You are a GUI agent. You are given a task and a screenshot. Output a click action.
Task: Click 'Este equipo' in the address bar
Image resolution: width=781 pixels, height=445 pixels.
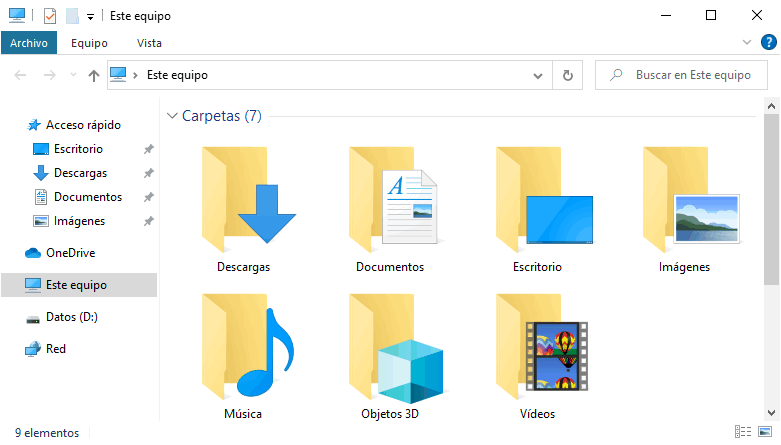[177, 75]
